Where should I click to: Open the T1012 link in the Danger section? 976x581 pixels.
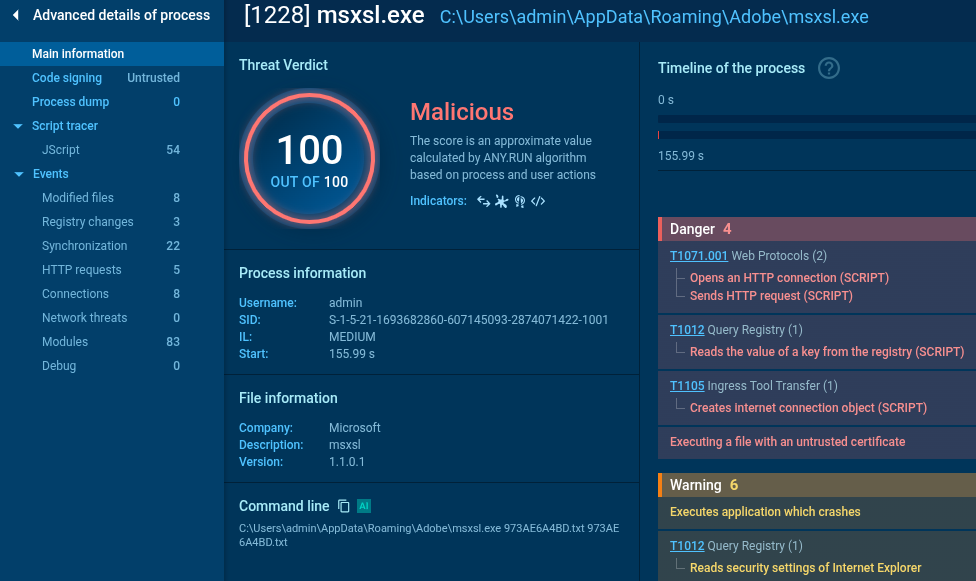[x=687, y=330]
